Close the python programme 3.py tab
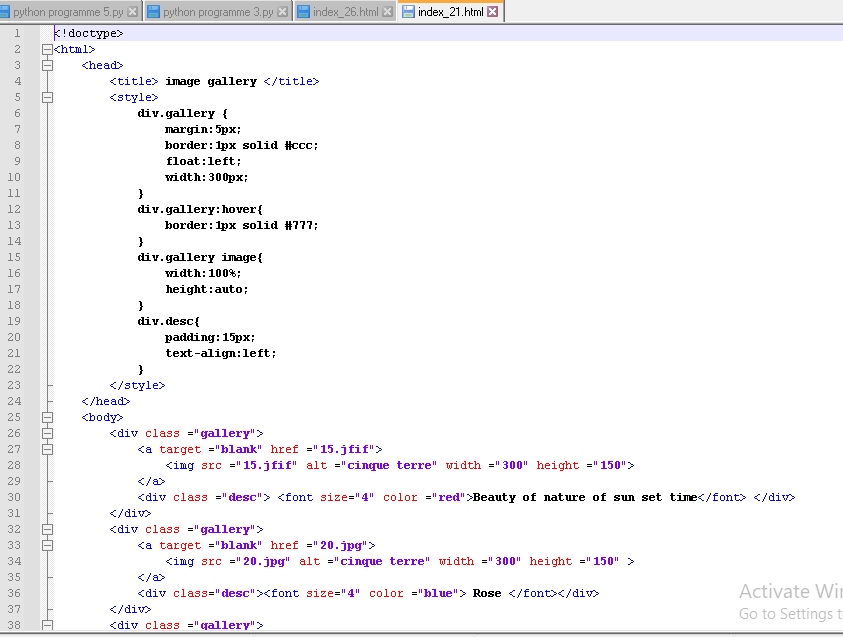 (x=282, y=12)
